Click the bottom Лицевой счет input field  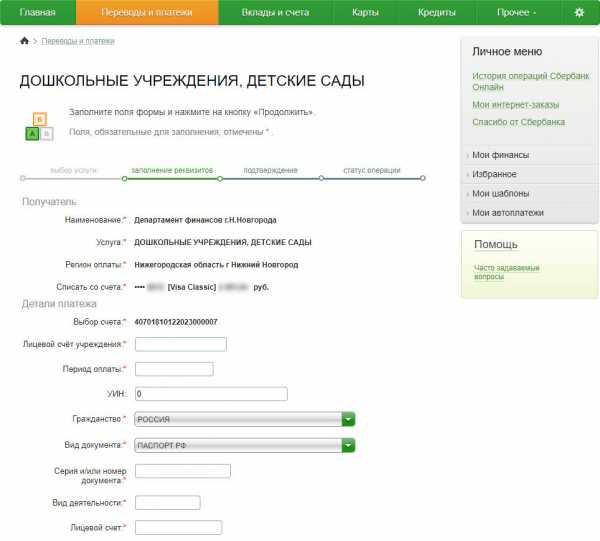[x=178, y=528]
